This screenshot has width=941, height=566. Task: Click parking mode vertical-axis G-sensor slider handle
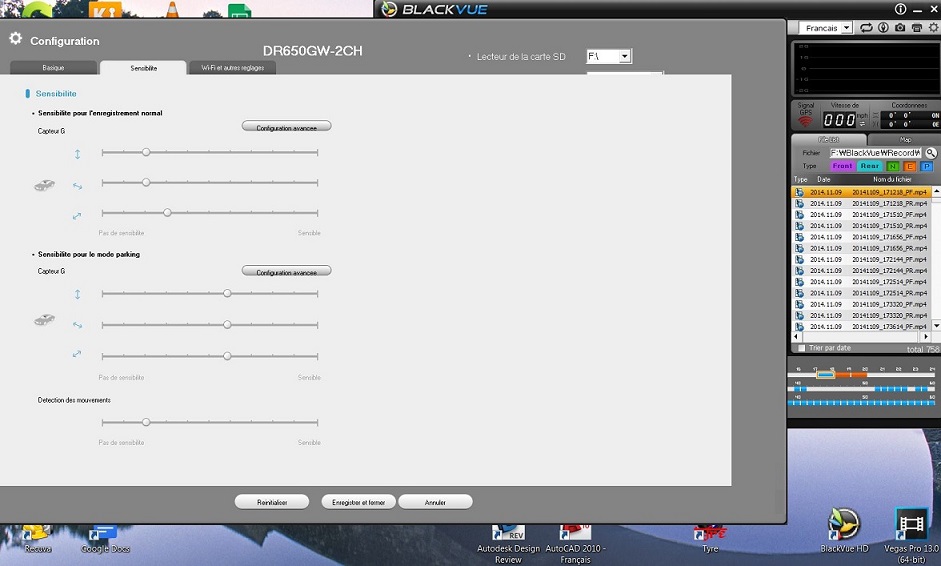click(227, 294)
